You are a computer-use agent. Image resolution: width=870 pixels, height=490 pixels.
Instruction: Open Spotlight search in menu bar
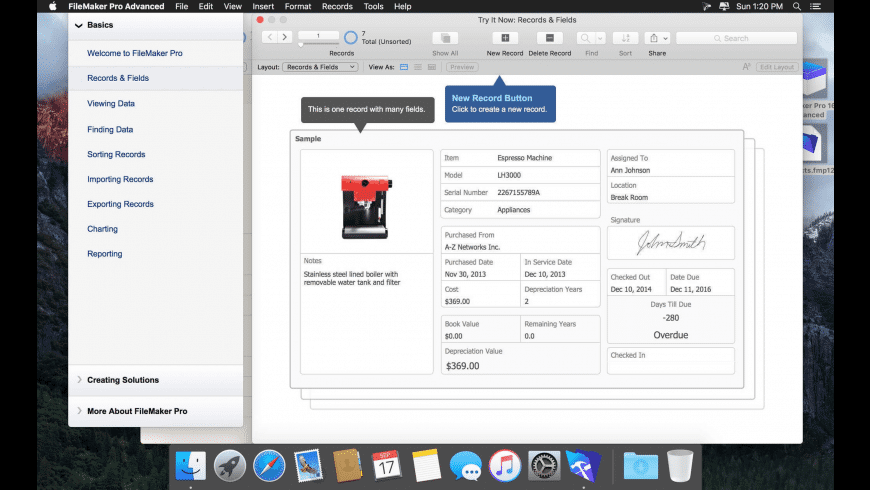(797, 7)
